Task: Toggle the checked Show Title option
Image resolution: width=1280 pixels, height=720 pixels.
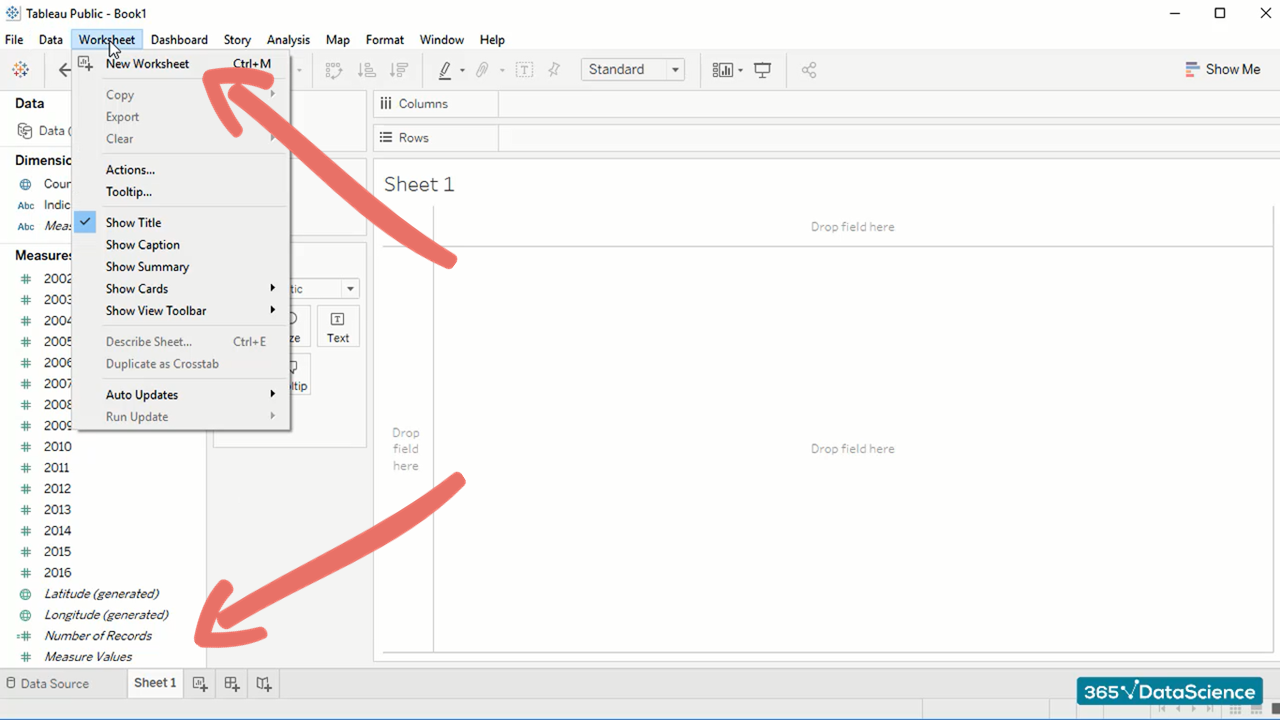Action: click(133, 223)
